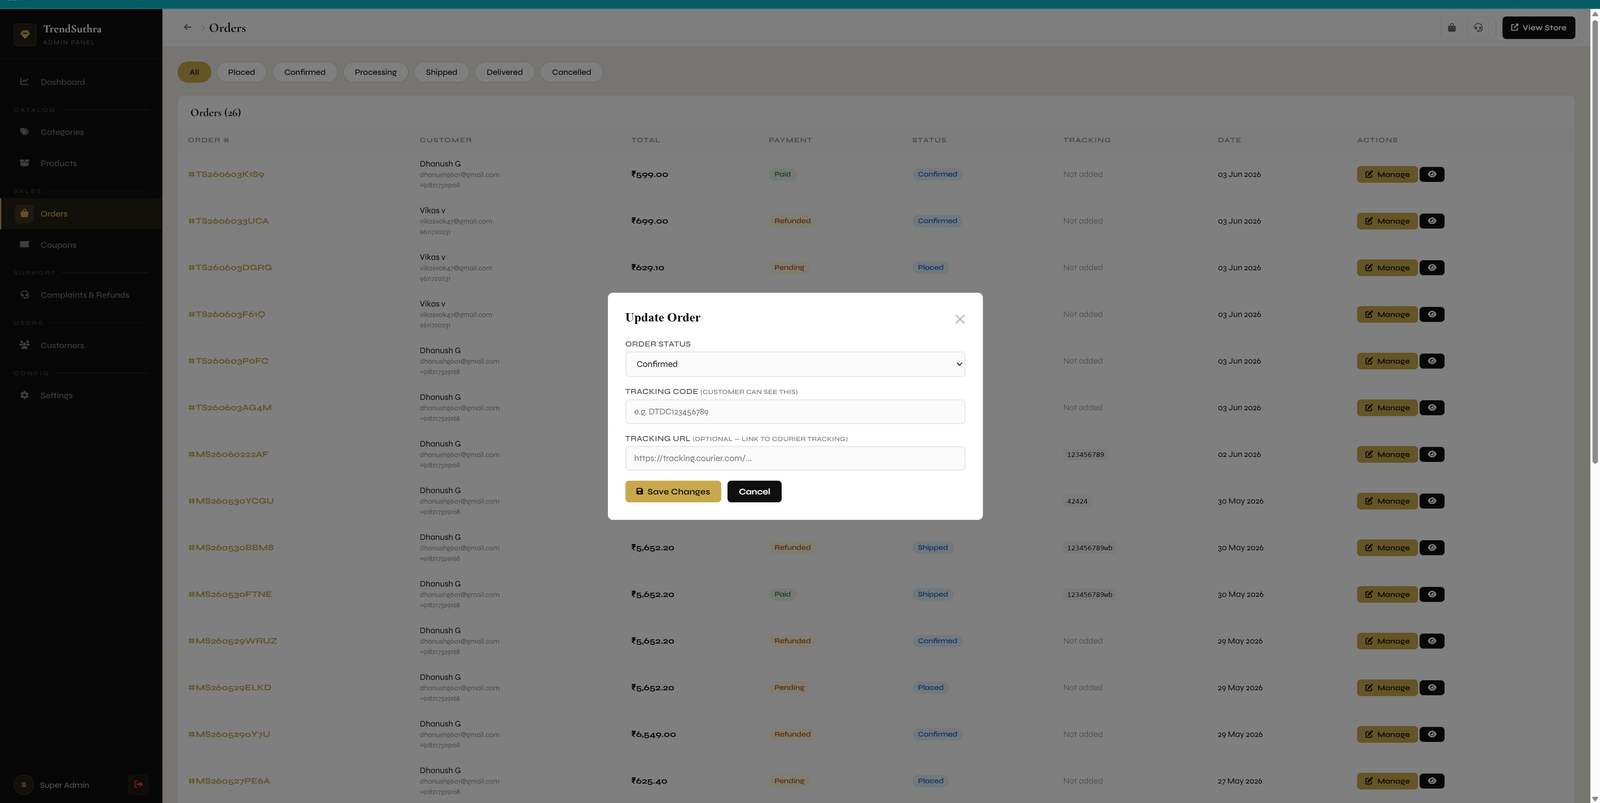1600x803 pixels.
Task: Click eye icon for order #TS260603AG4M
Action: pos(1432,407)
